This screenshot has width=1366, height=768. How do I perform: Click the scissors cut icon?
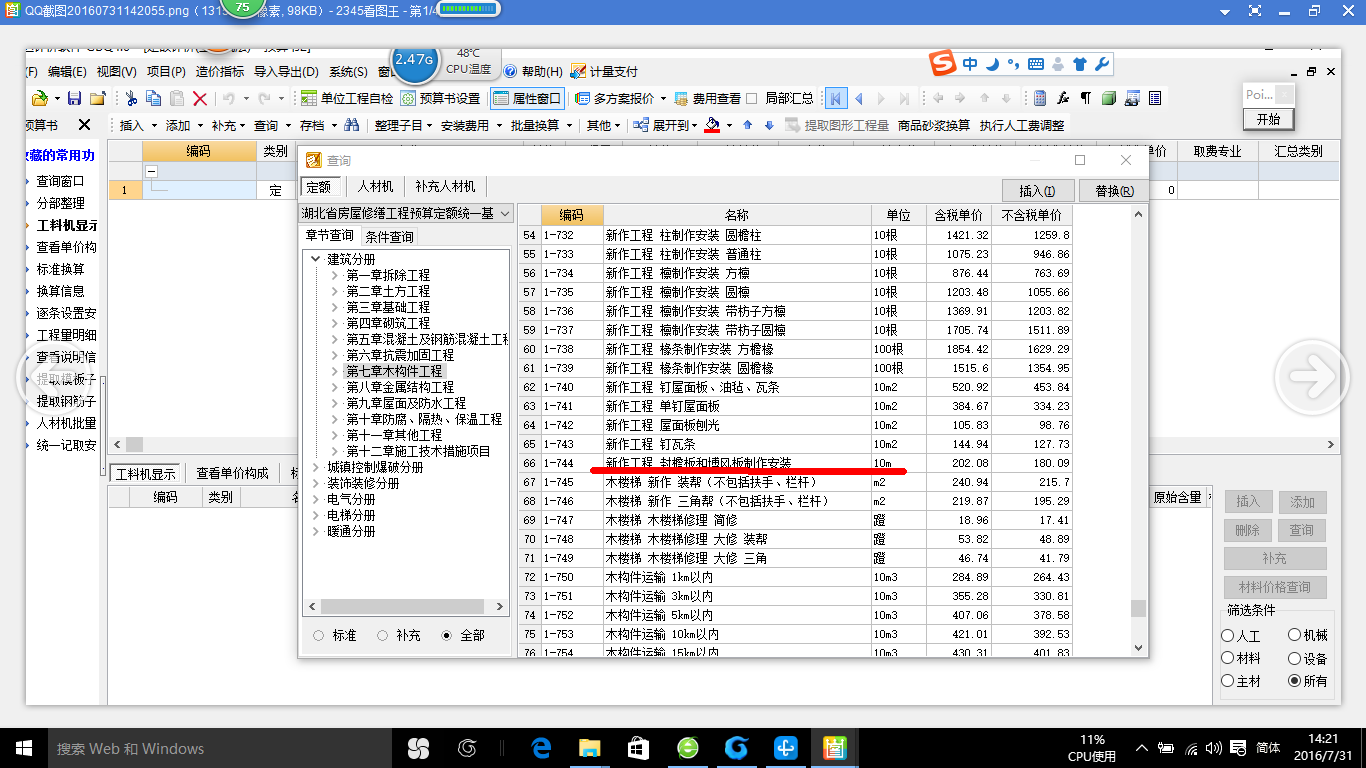(x=131, y=98)
